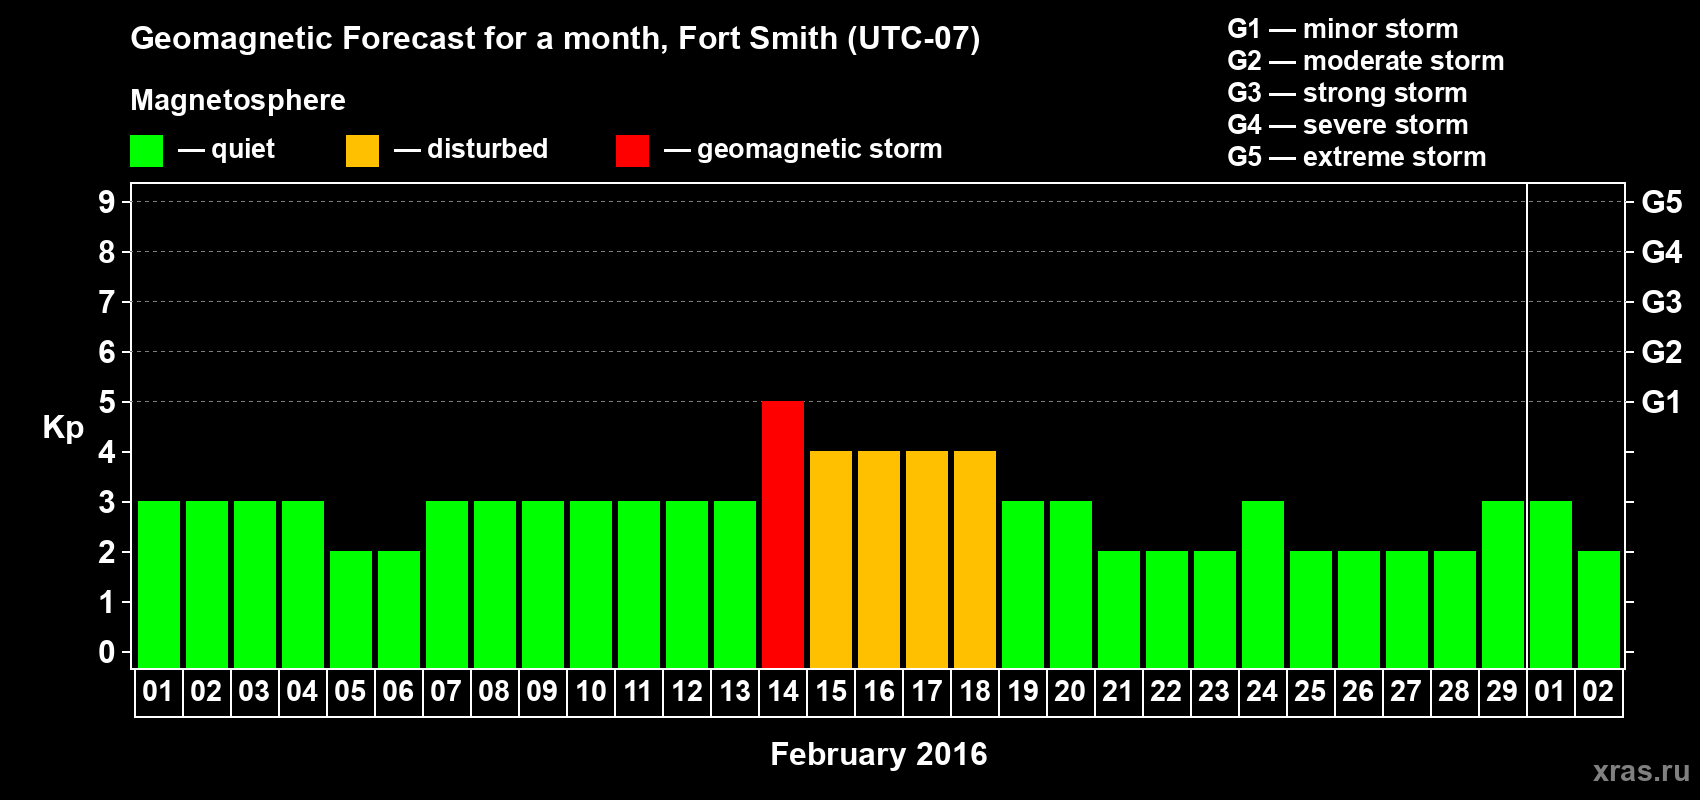
Task: Click the date label 17 on axis
Action: [x=927, y=692]
